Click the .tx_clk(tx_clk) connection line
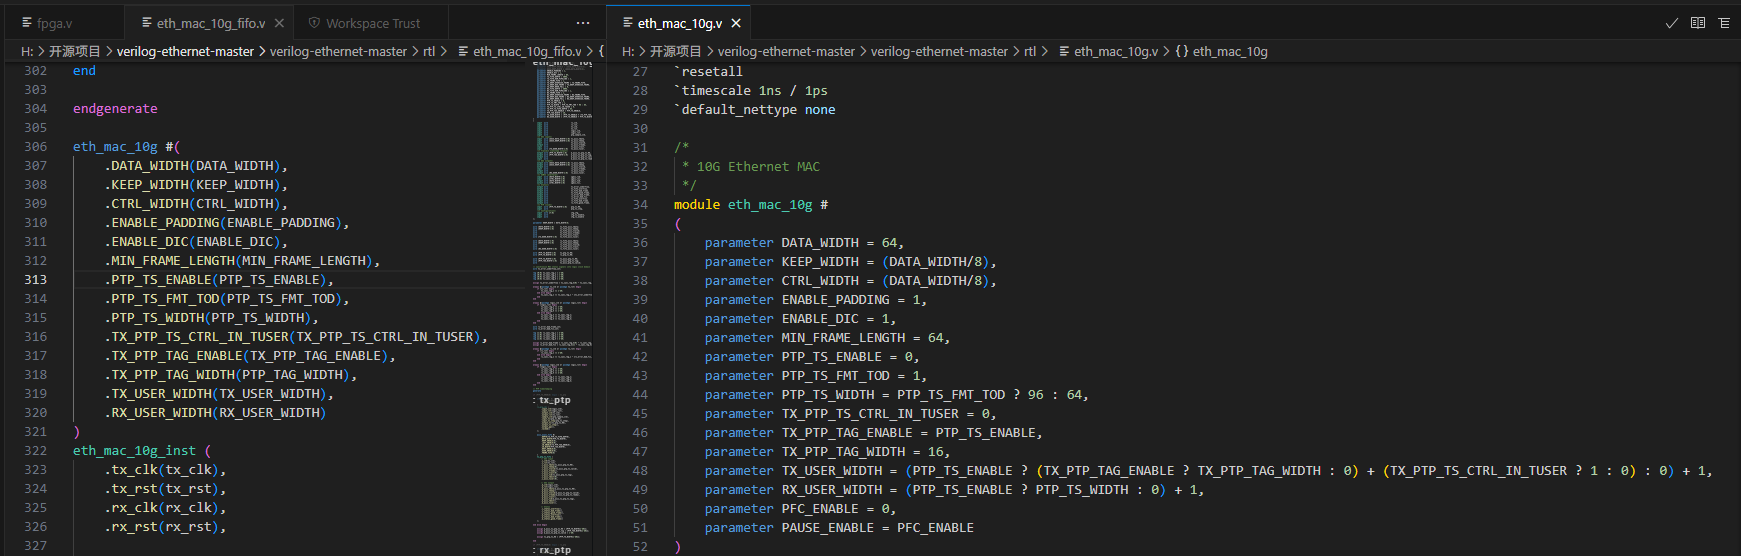The width and height of the screenshot is (1741, 556). (165, 470)
